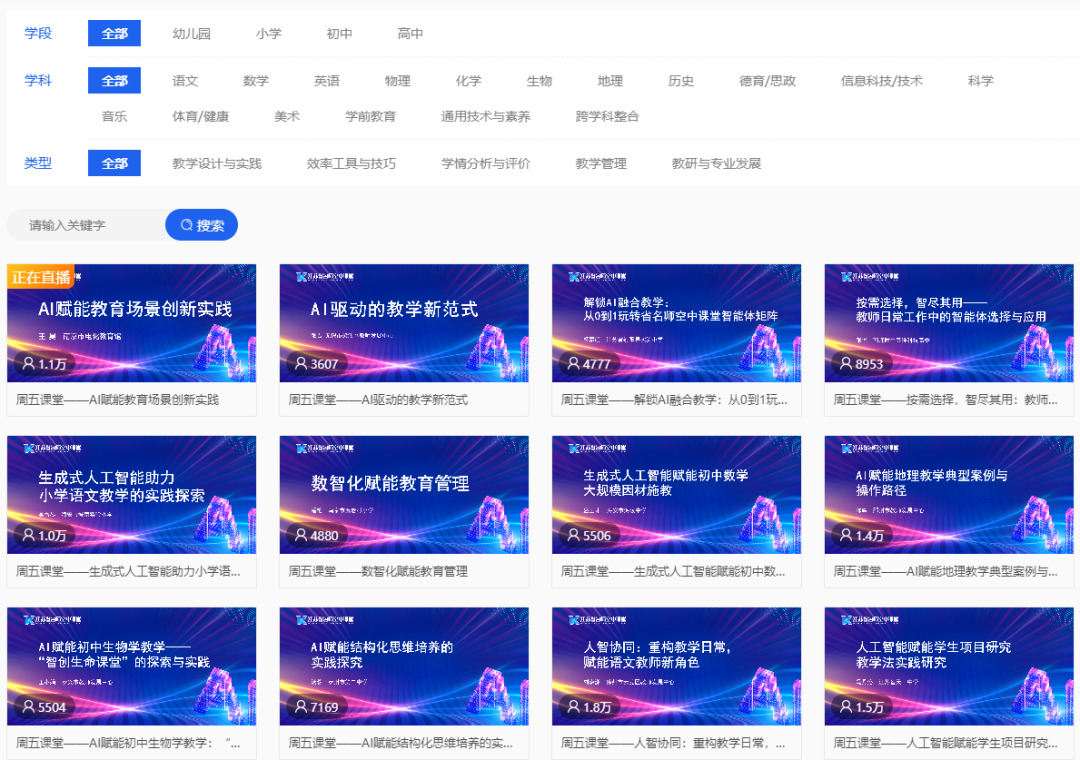Enable the 信息科技/技术 subject filter
Viewport: 1080px width, 760px height.
coord(884,81)
